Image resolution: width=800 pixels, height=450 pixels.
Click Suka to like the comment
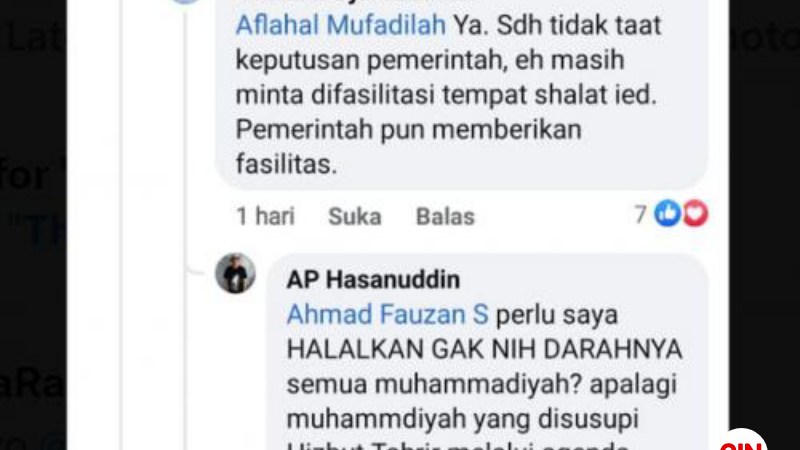[x=355, y=216]
